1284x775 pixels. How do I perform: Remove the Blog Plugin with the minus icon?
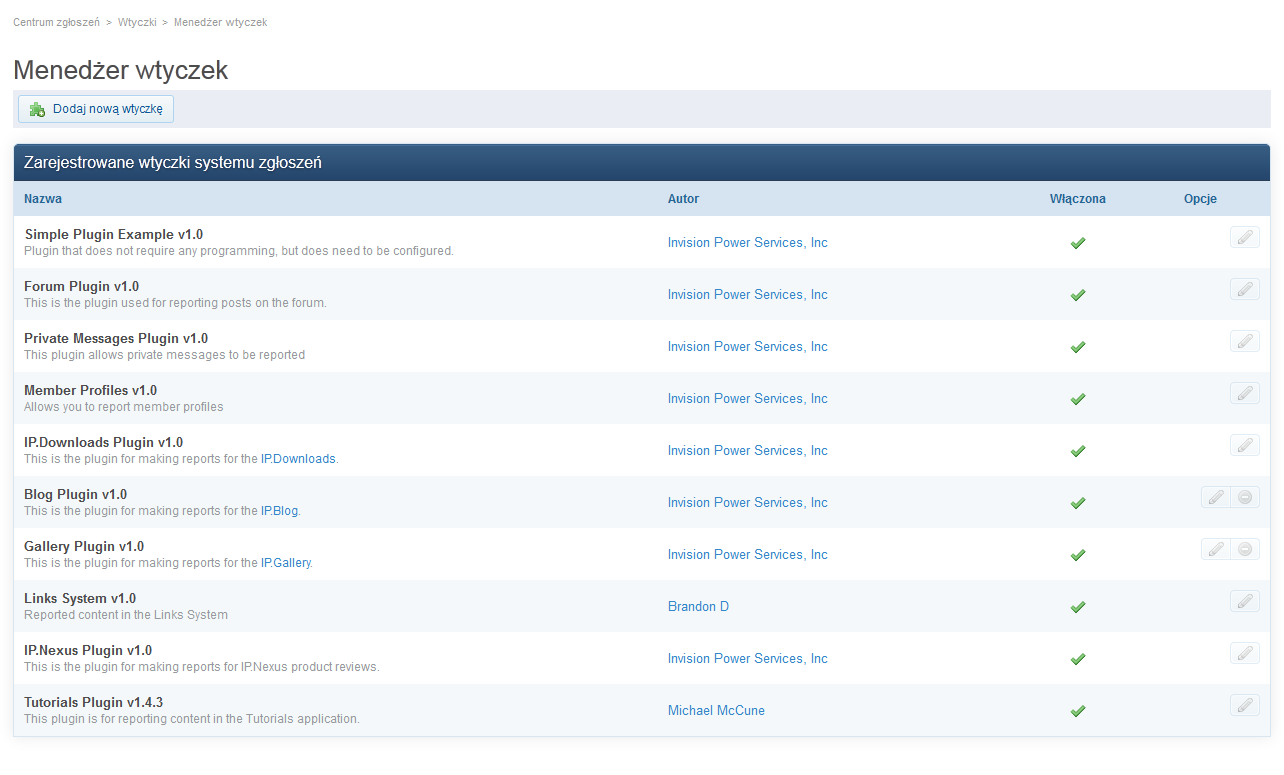[x=1245, y=497]
